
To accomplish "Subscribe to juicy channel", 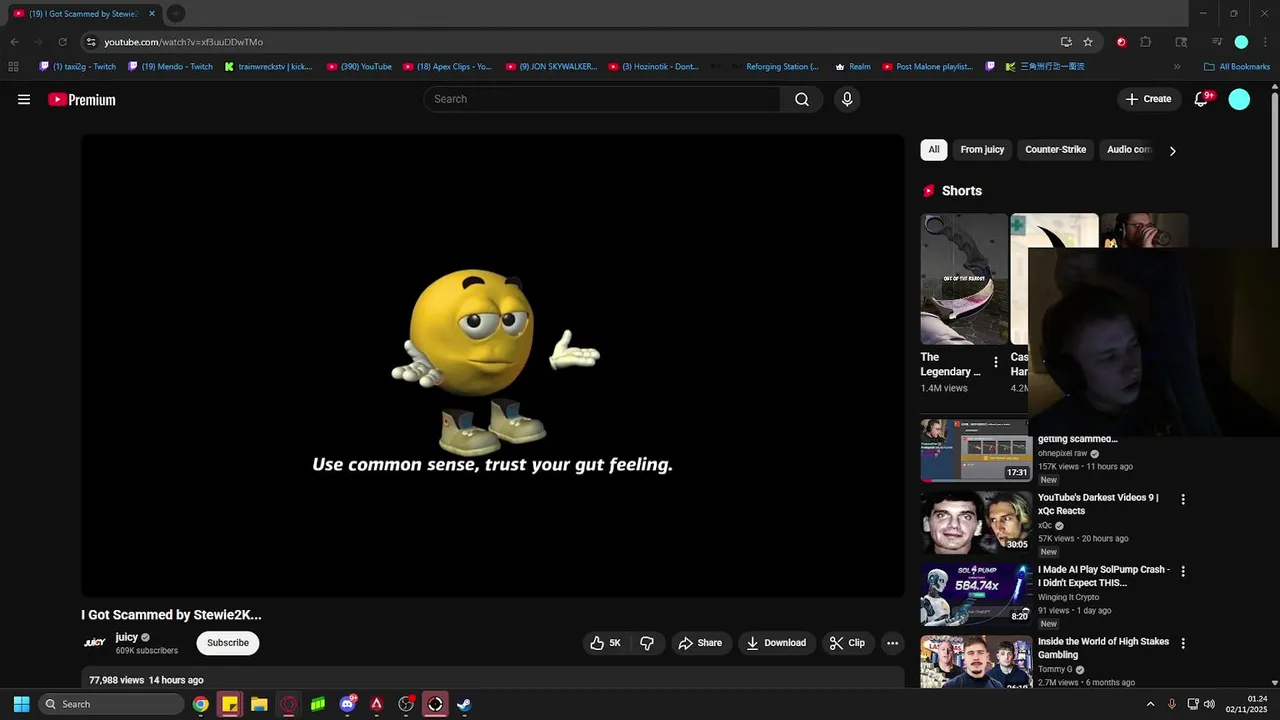I will 228,643.
